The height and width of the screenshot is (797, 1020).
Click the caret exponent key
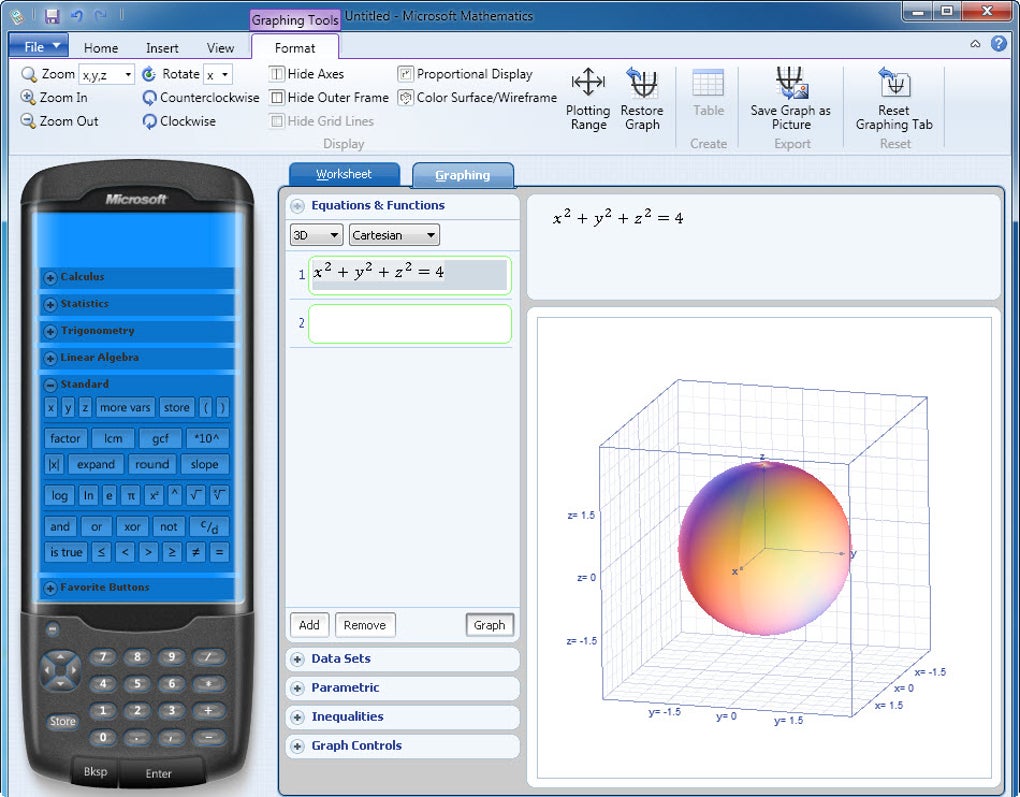point(174,496)
